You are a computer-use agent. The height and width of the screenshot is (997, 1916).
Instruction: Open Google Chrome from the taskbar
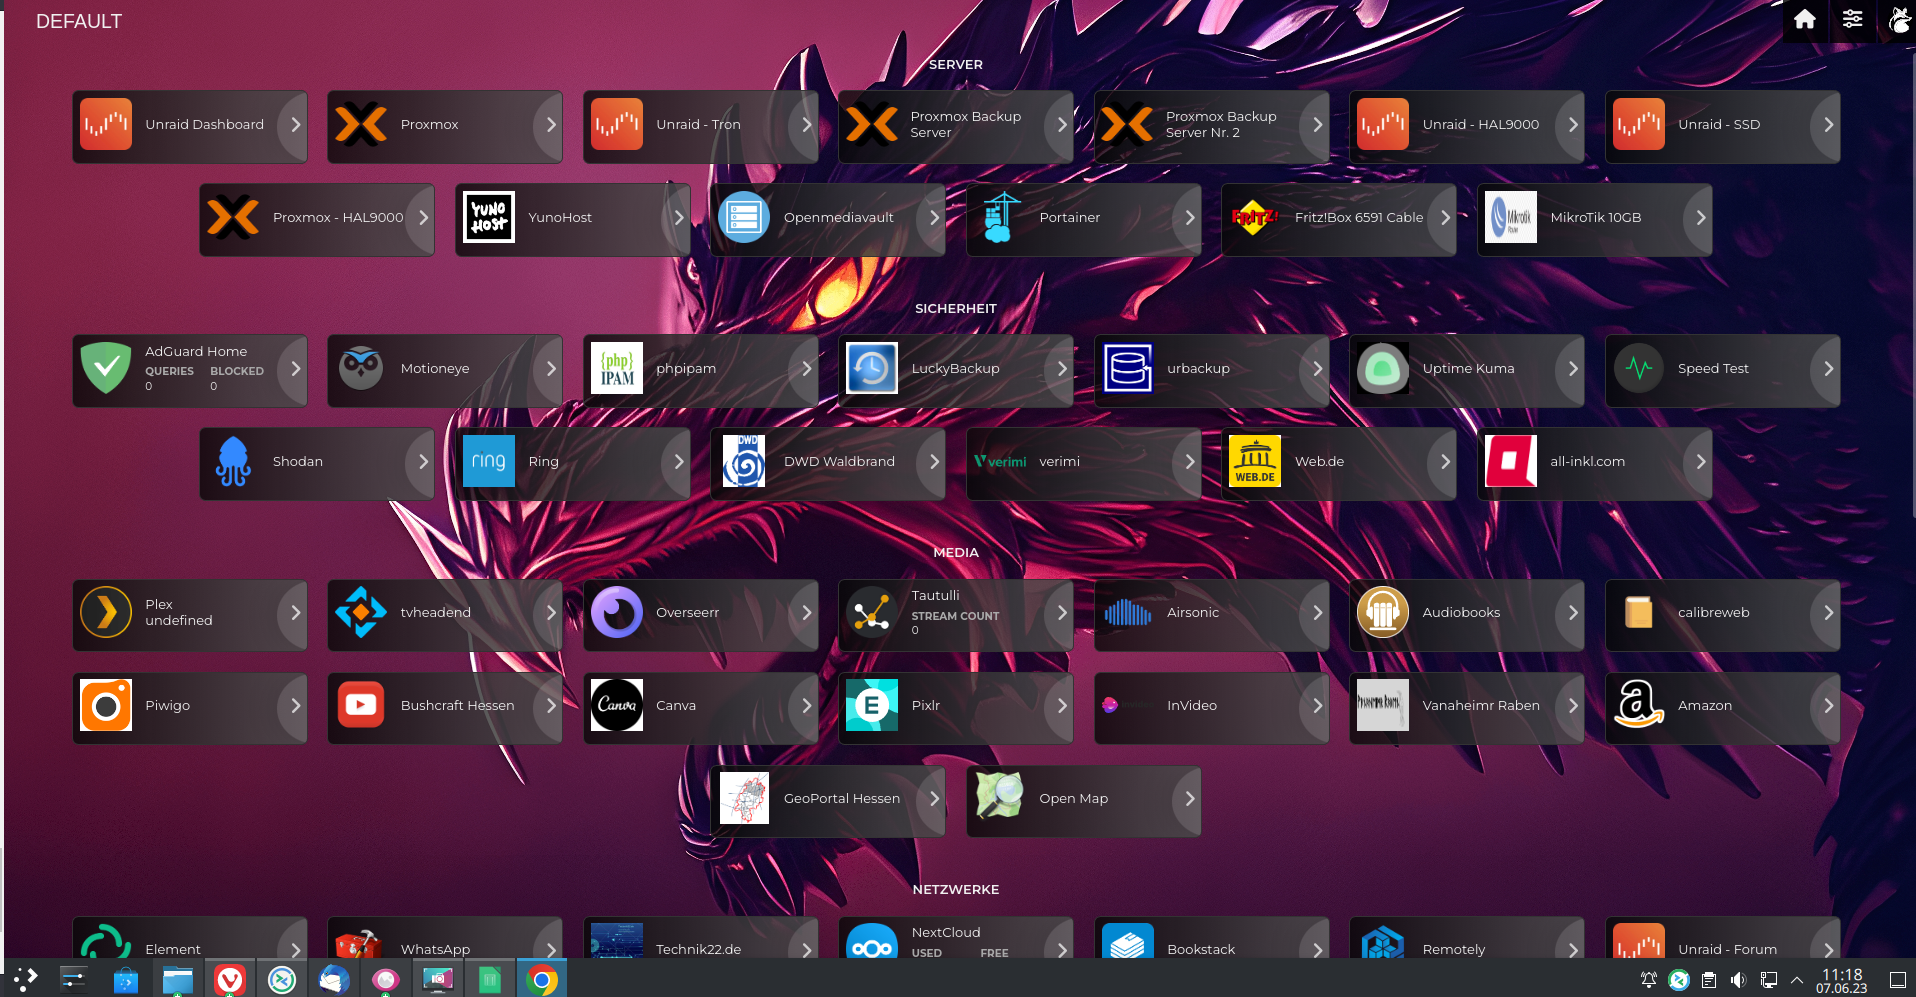[x=541, y=980]
